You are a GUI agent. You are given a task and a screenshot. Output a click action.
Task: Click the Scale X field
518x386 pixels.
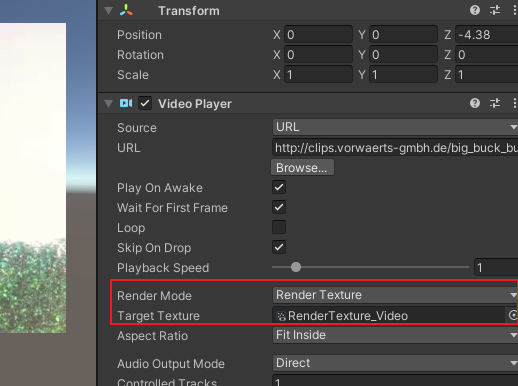tap(318, 74)
